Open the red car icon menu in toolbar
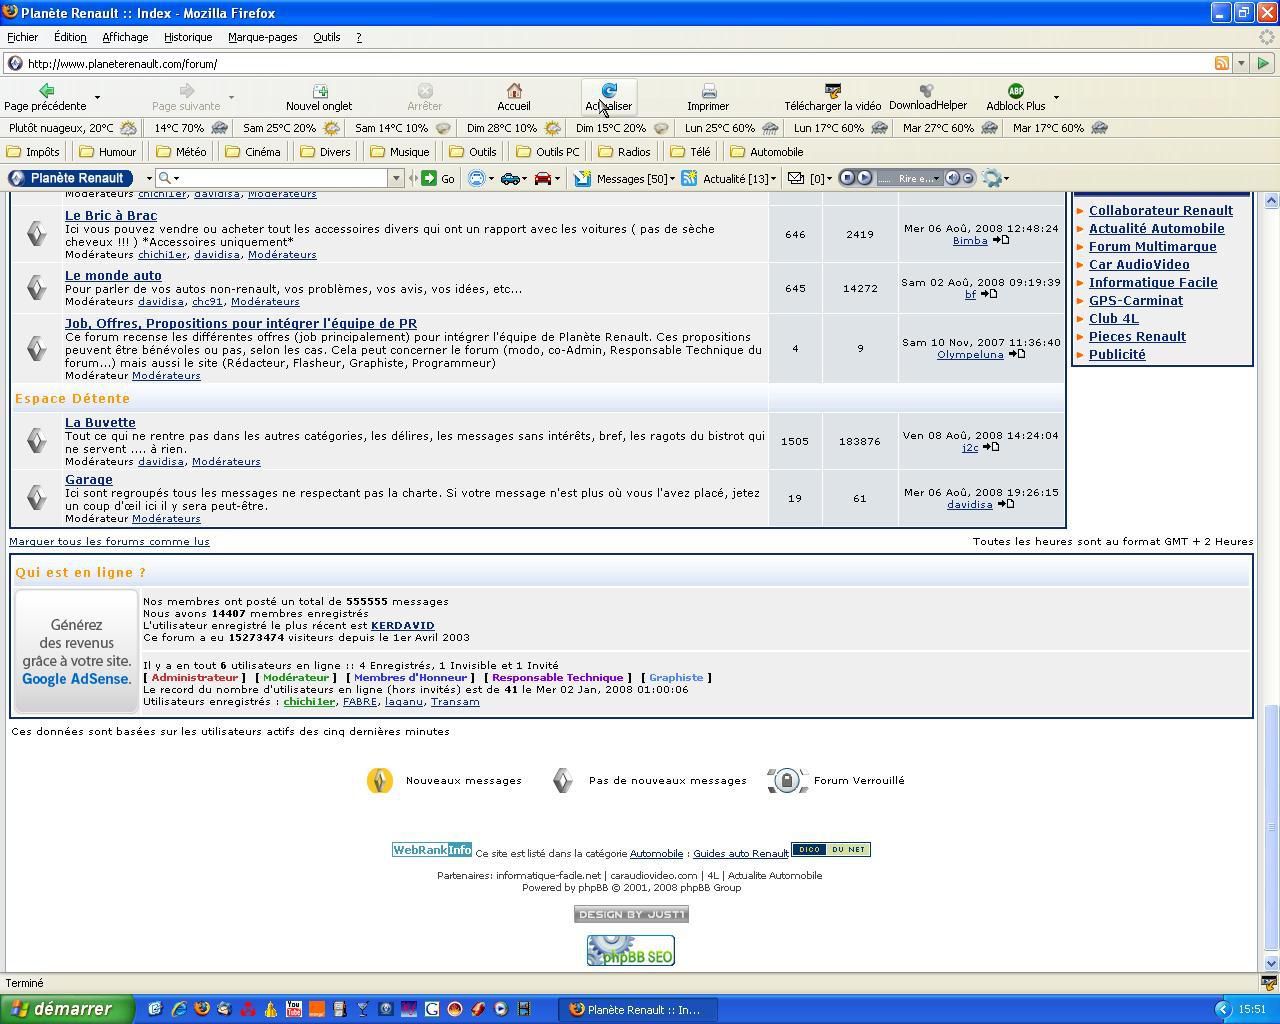This screenshot has height=1024, width=1280. [x=546, y=178]
